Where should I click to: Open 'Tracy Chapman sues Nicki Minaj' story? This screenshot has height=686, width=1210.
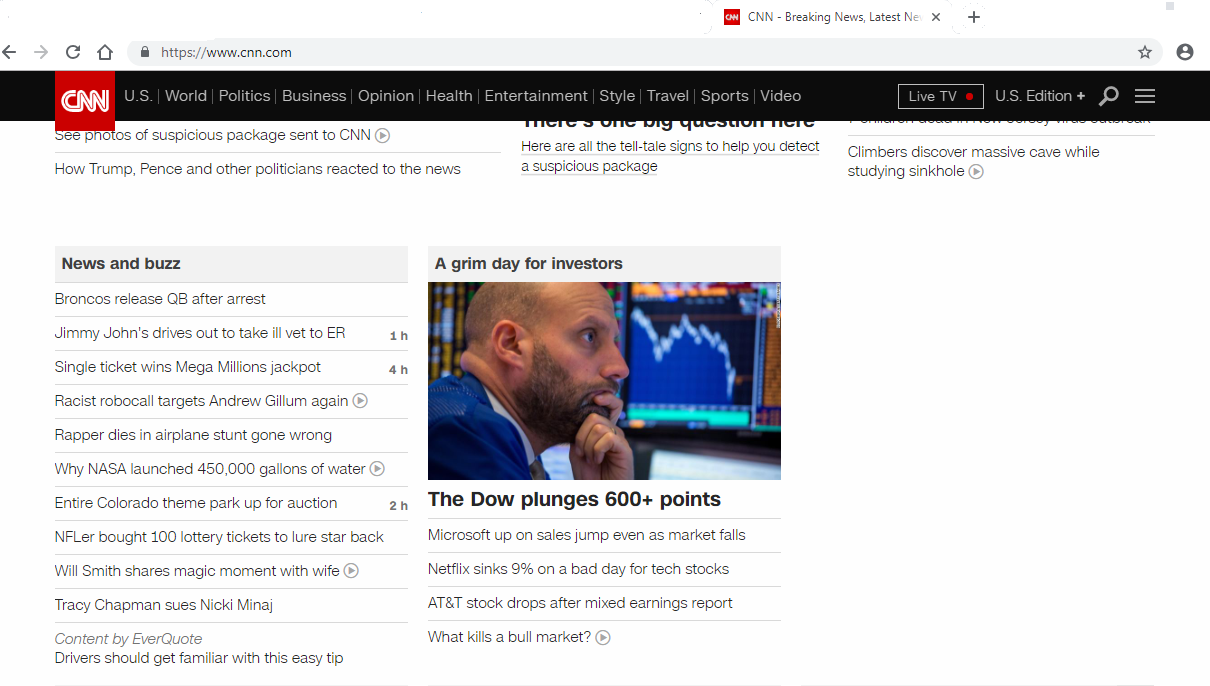pos(164,605)
